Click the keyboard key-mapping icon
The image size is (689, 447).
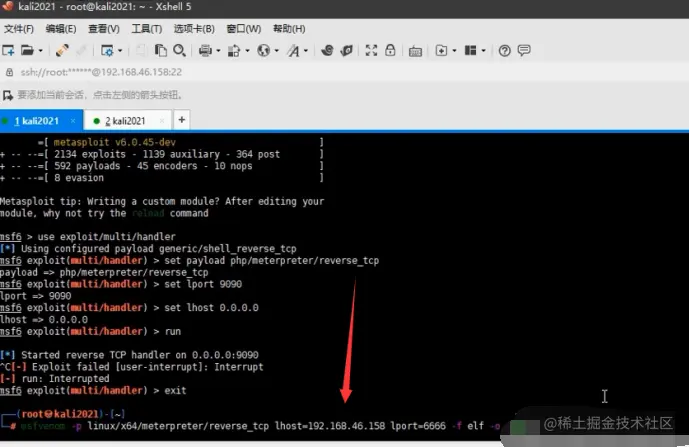click(x=415, y=51)
